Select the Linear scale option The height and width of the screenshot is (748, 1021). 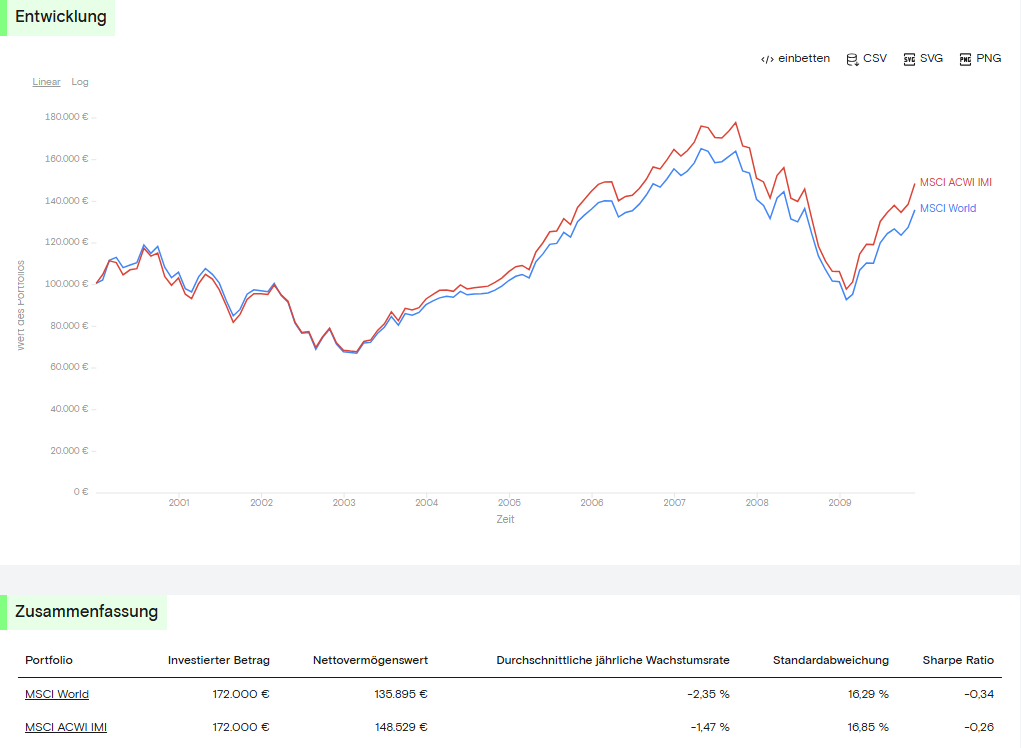tap(46, 82)
